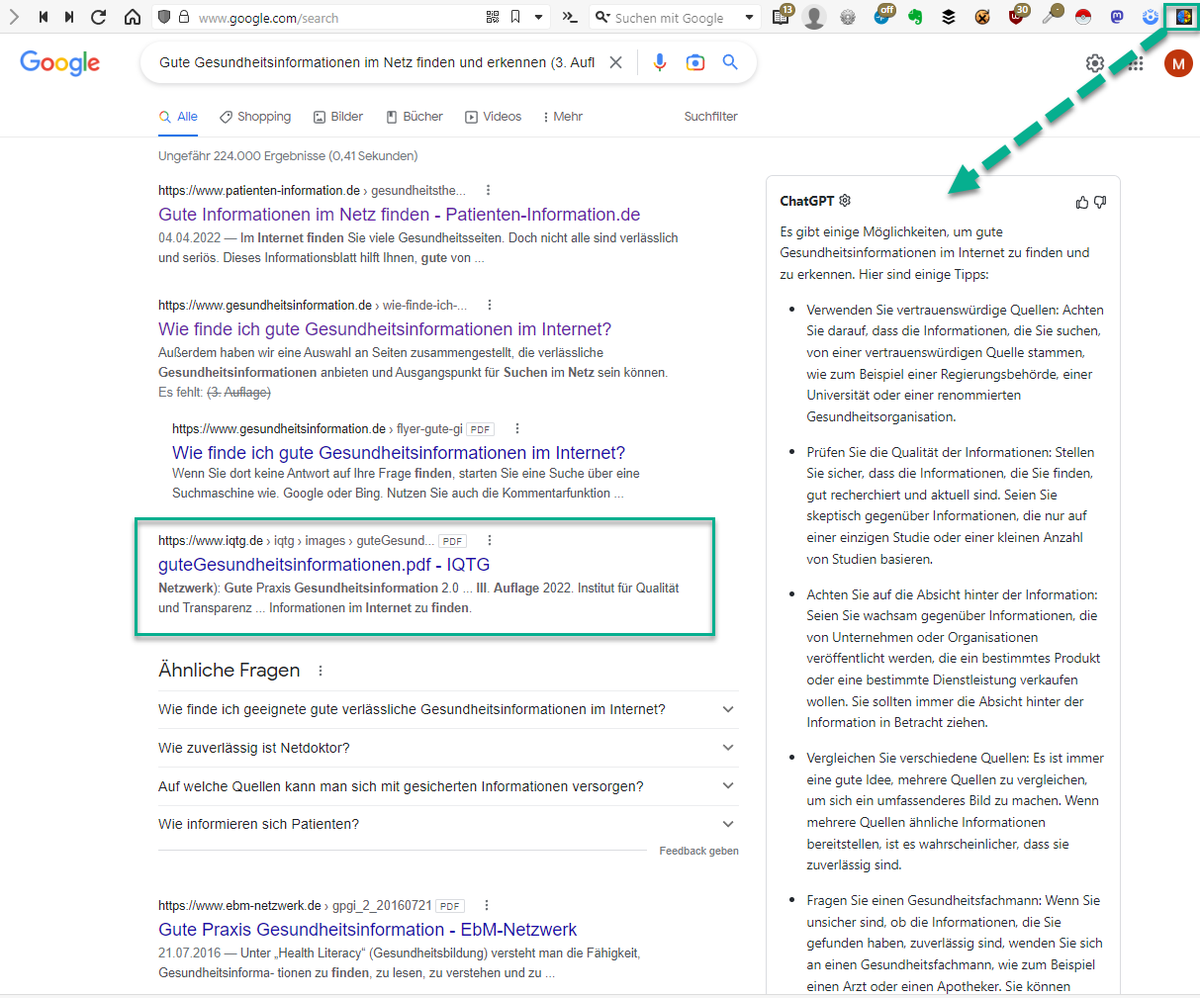Viewport: 1200px width, 998px height.
Task: Open ChatGPT panel settings gear
Action: coord(845,201)
